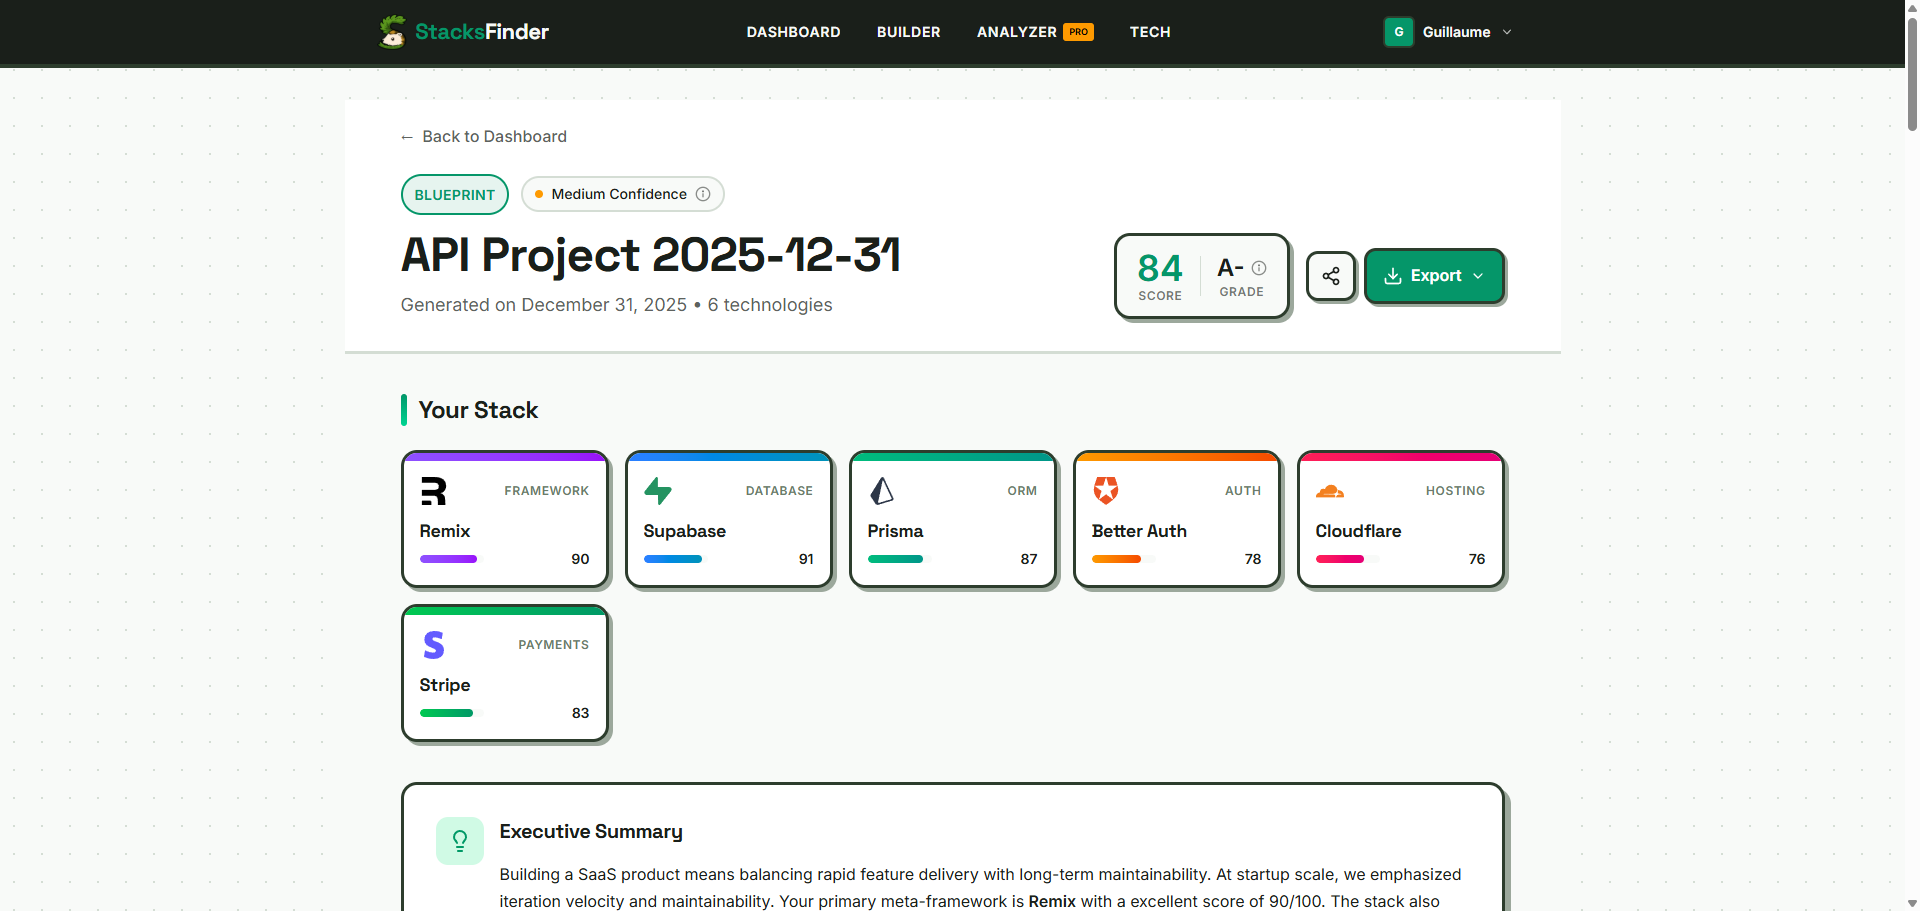
Task: Click the DATABASE label on Supabase card
Action: (779, 491)
